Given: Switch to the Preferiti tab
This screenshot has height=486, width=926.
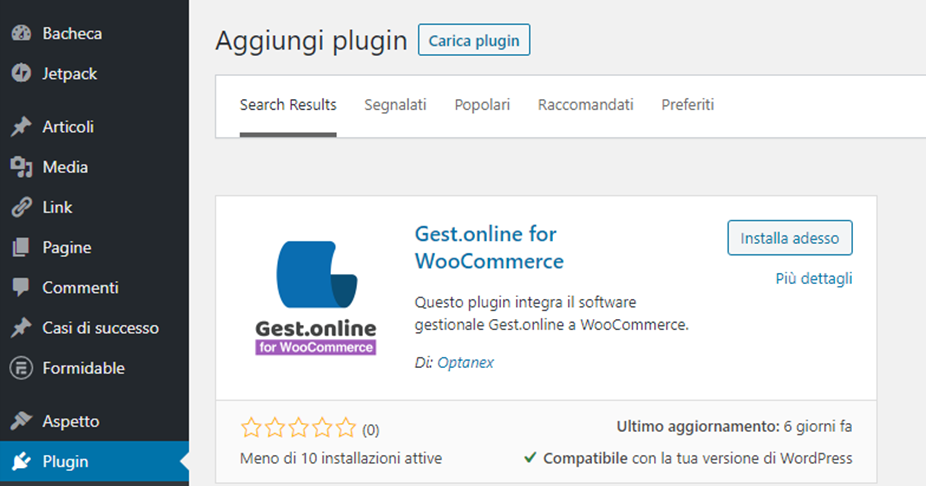Looking at the screenshot, I should tap(687, 105).
